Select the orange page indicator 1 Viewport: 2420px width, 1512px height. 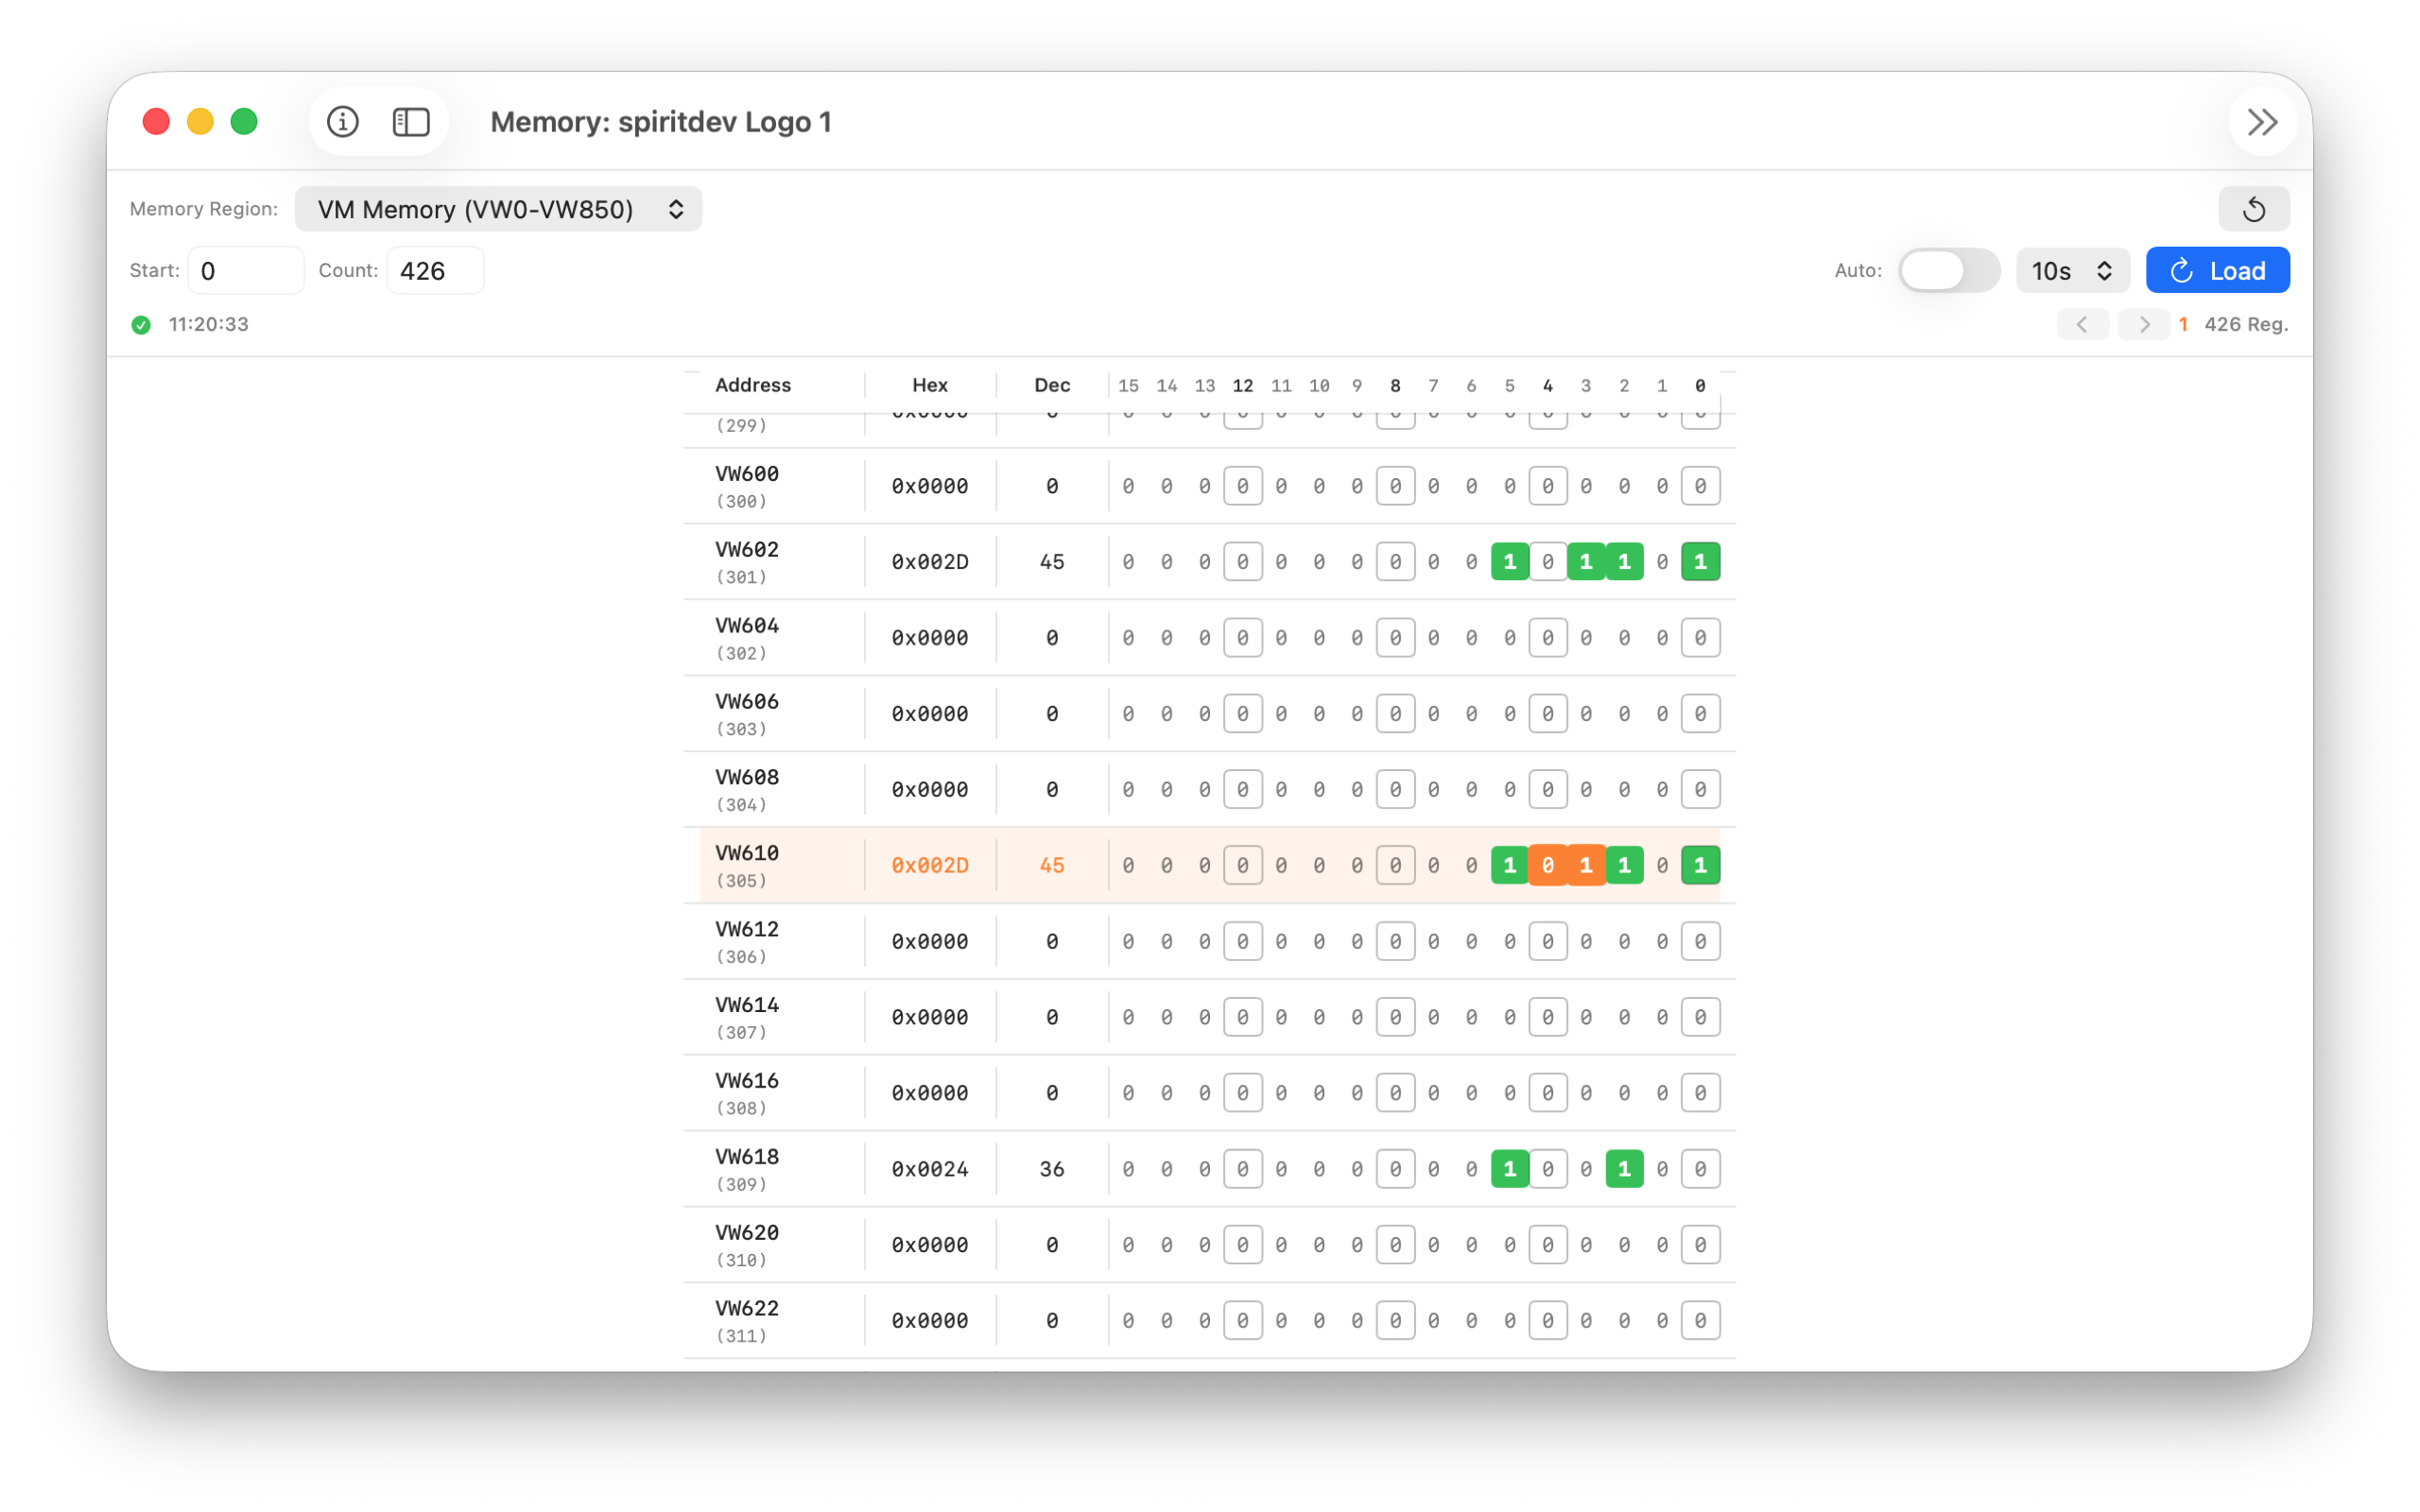2183,324
